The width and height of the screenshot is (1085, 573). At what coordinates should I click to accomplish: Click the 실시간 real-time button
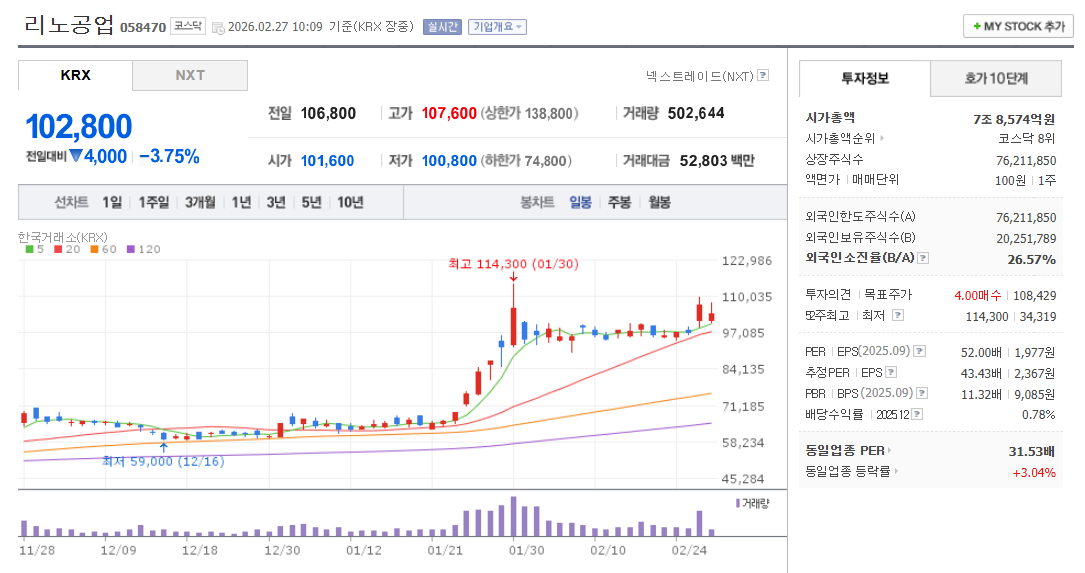pos(442,27)
